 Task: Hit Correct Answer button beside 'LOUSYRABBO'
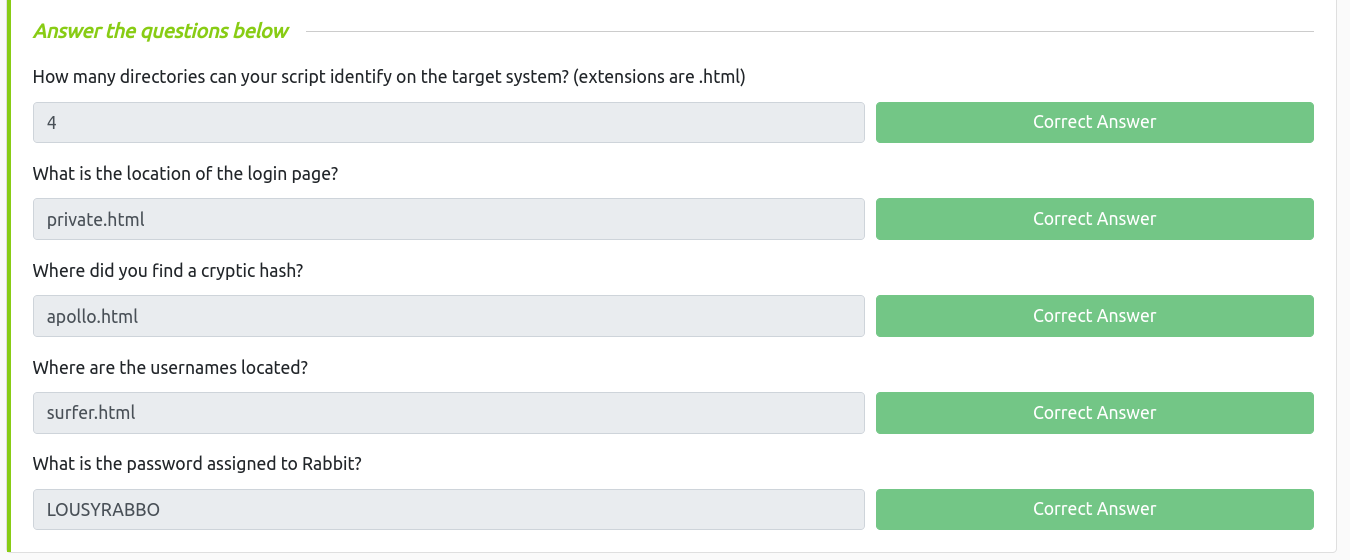point(1094,509)
